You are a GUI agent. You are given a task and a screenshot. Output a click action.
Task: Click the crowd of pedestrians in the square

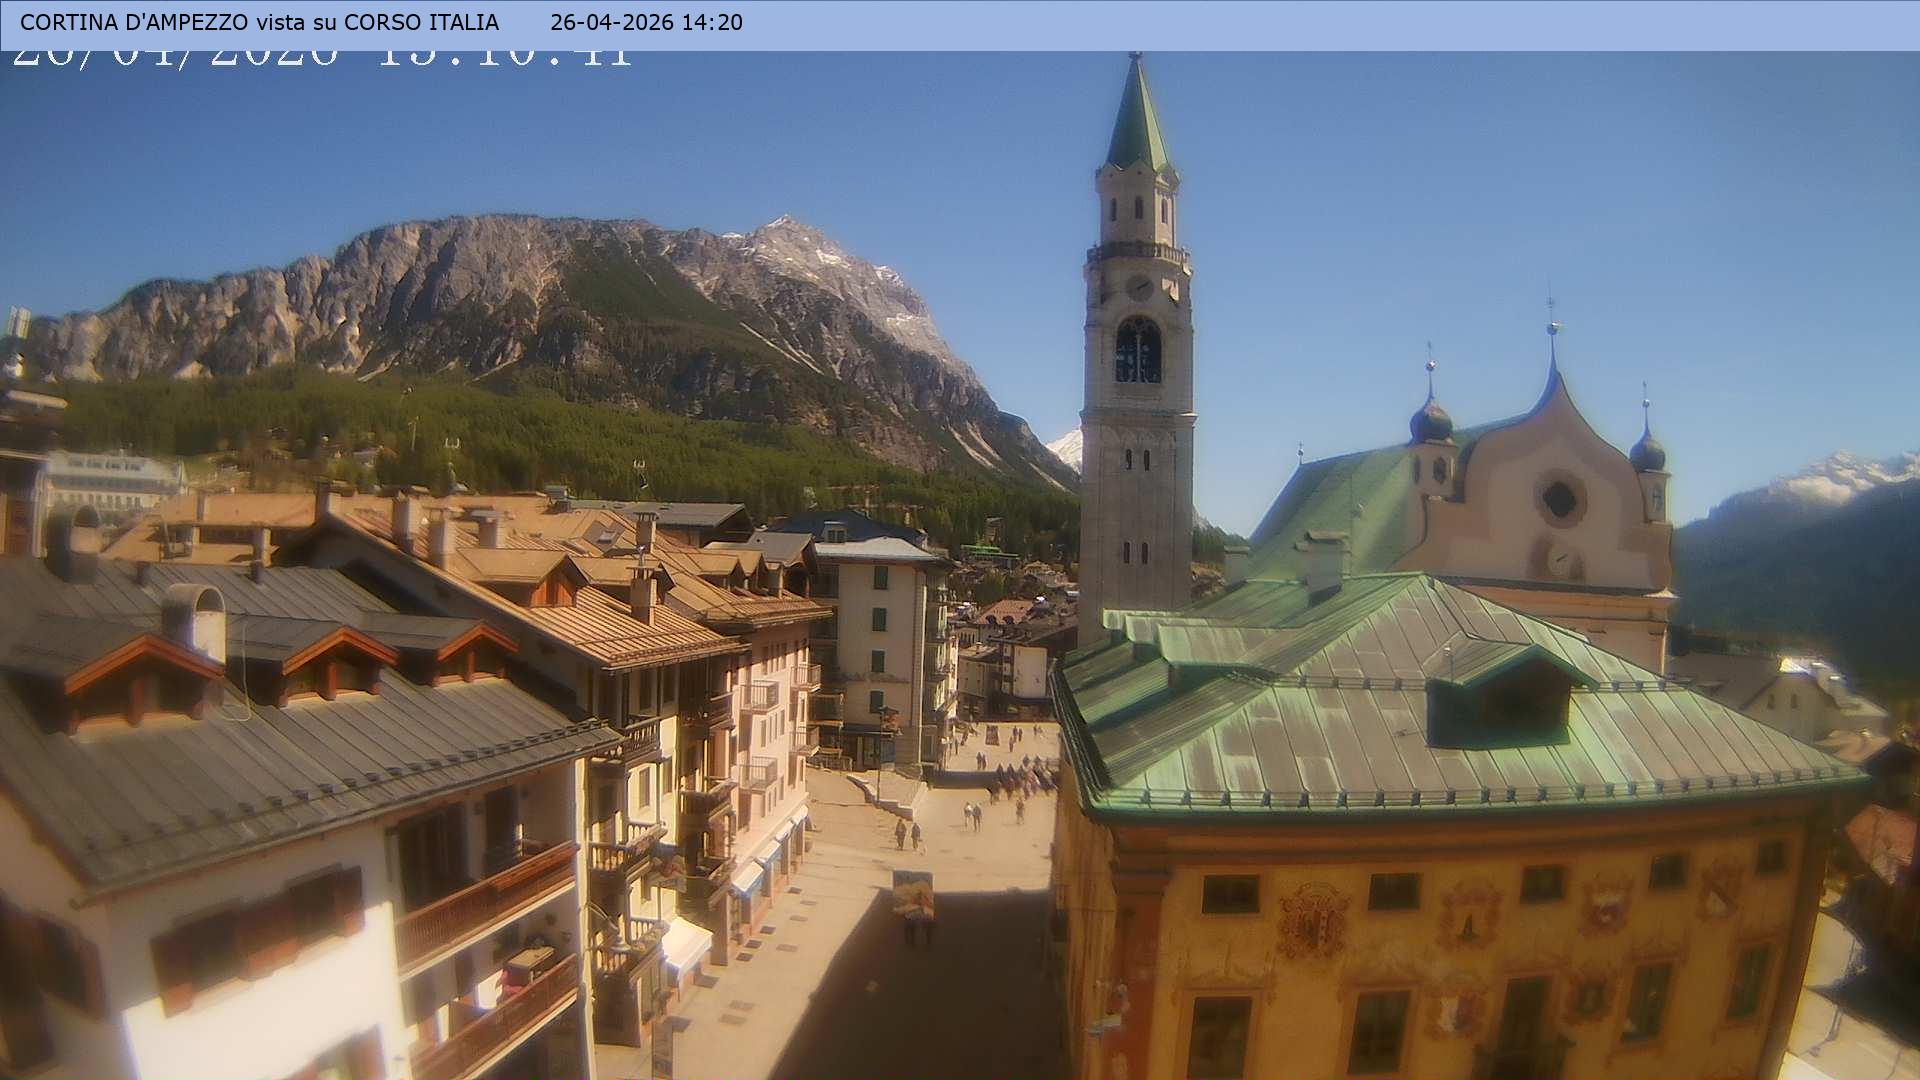point(1022,778)
